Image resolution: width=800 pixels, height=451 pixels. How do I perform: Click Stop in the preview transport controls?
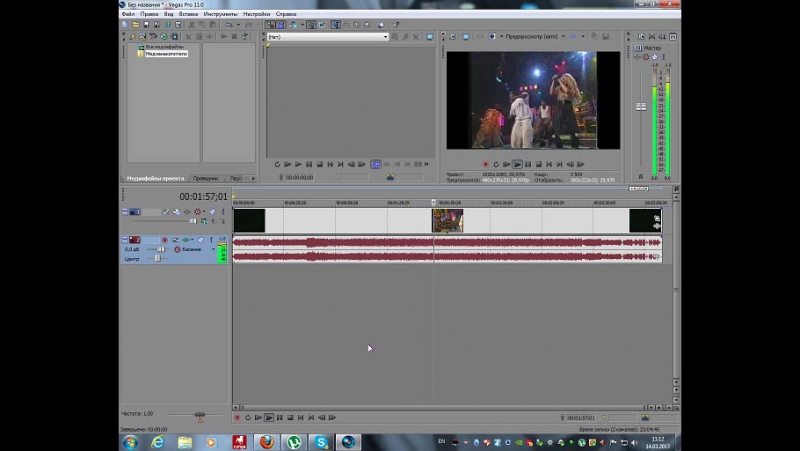point(539,164)
